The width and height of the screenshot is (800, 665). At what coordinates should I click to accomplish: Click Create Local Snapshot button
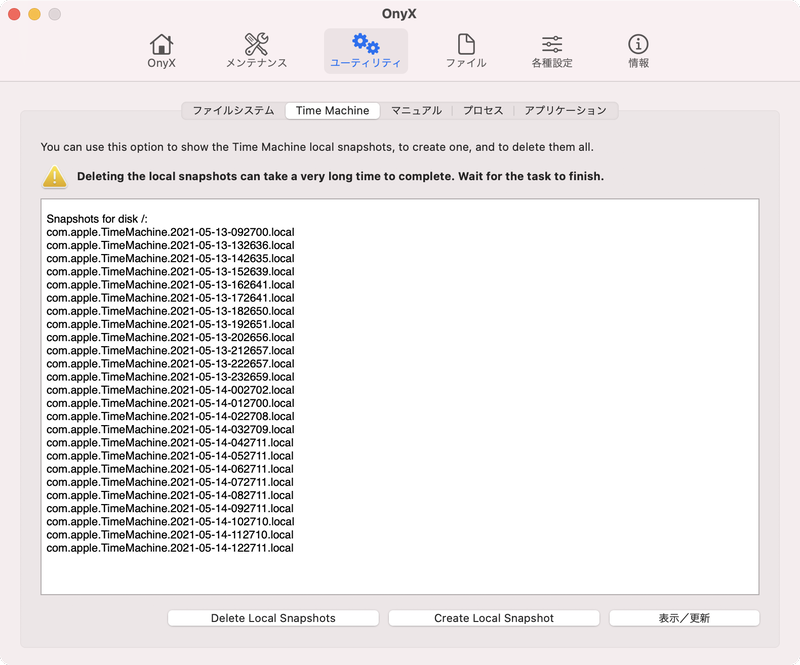493,618
